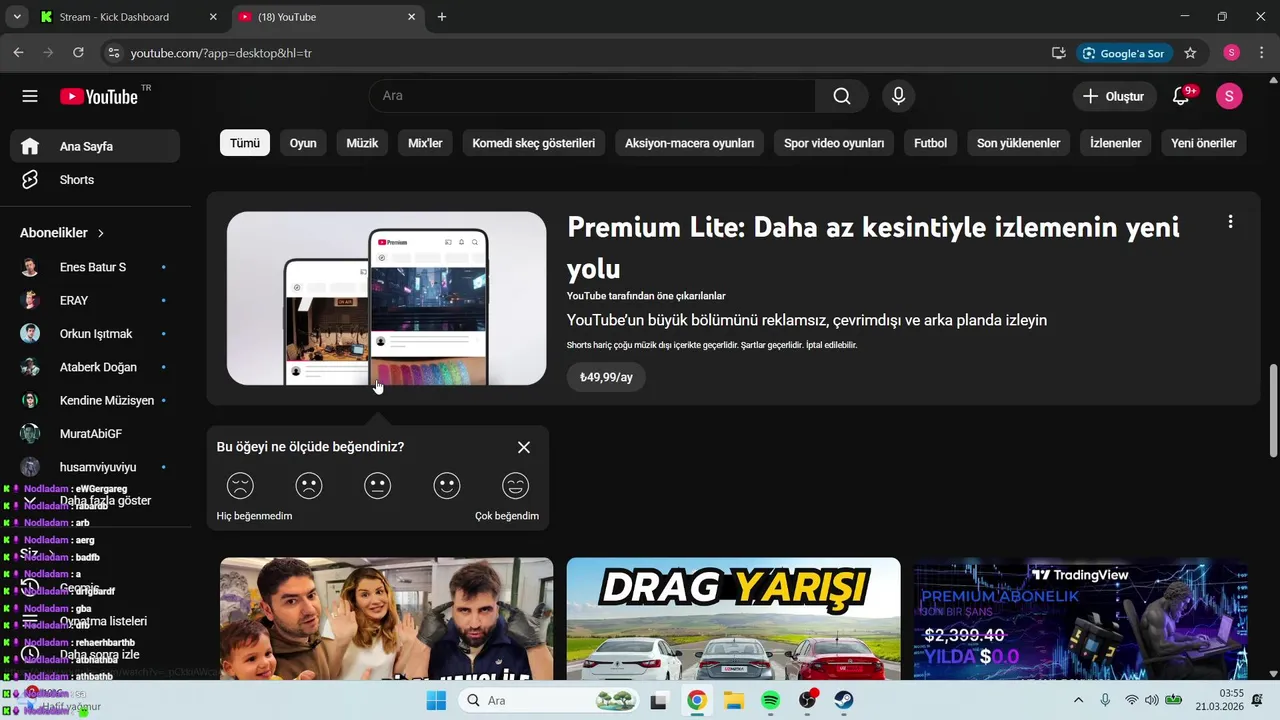1280x720 pixels.
Task: Select the smiling face rating
Action: (446, 486)
